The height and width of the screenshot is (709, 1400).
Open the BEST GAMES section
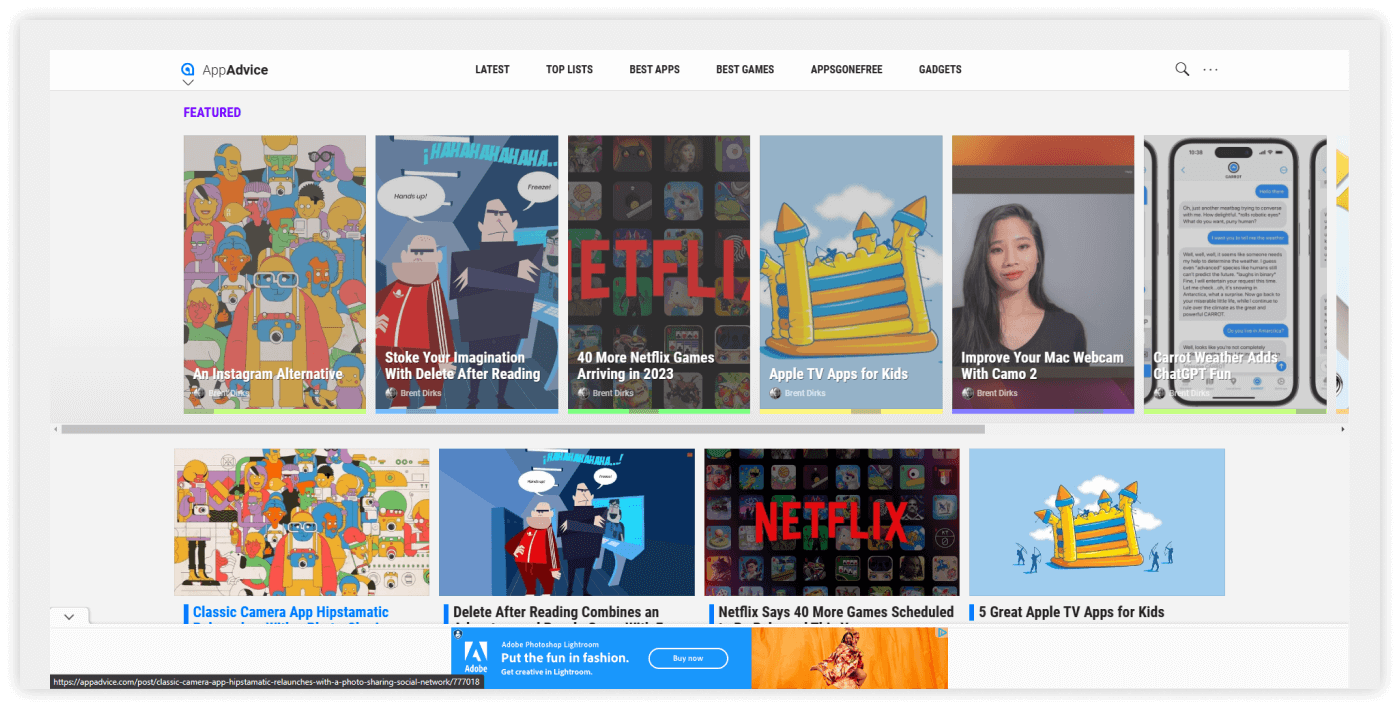click(x=745, y=70)
